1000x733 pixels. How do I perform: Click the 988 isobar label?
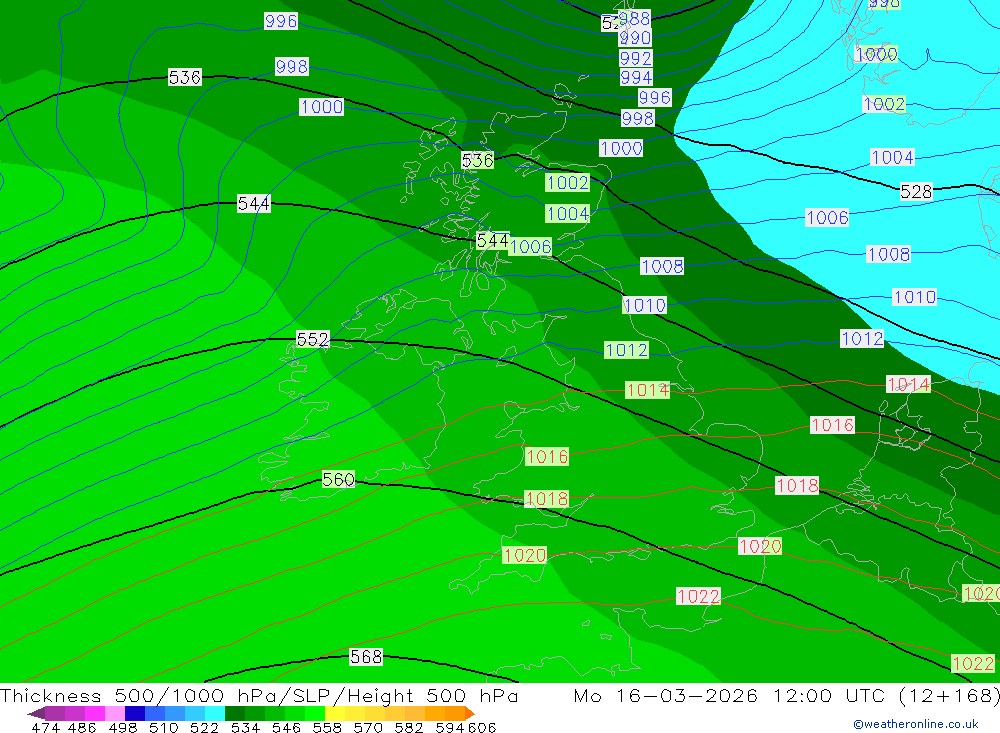(635, 19)
